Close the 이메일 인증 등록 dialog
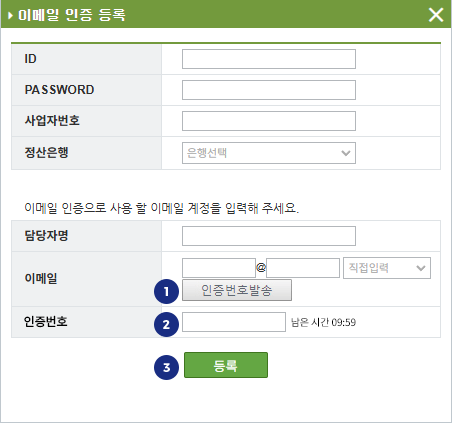Image resolution: width=452 pixels, height=423 pixels. 436,15
